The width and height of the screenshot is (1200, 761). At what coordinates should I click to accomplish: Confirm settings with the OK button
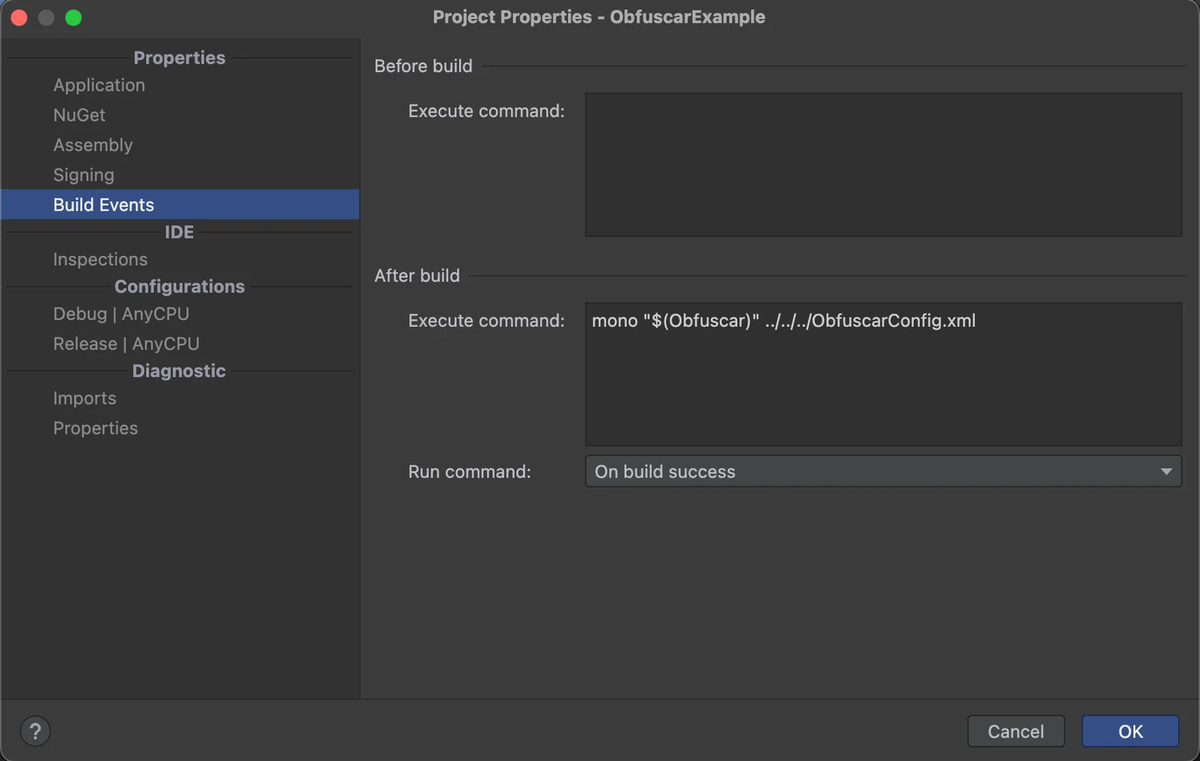click(1130, 731)
